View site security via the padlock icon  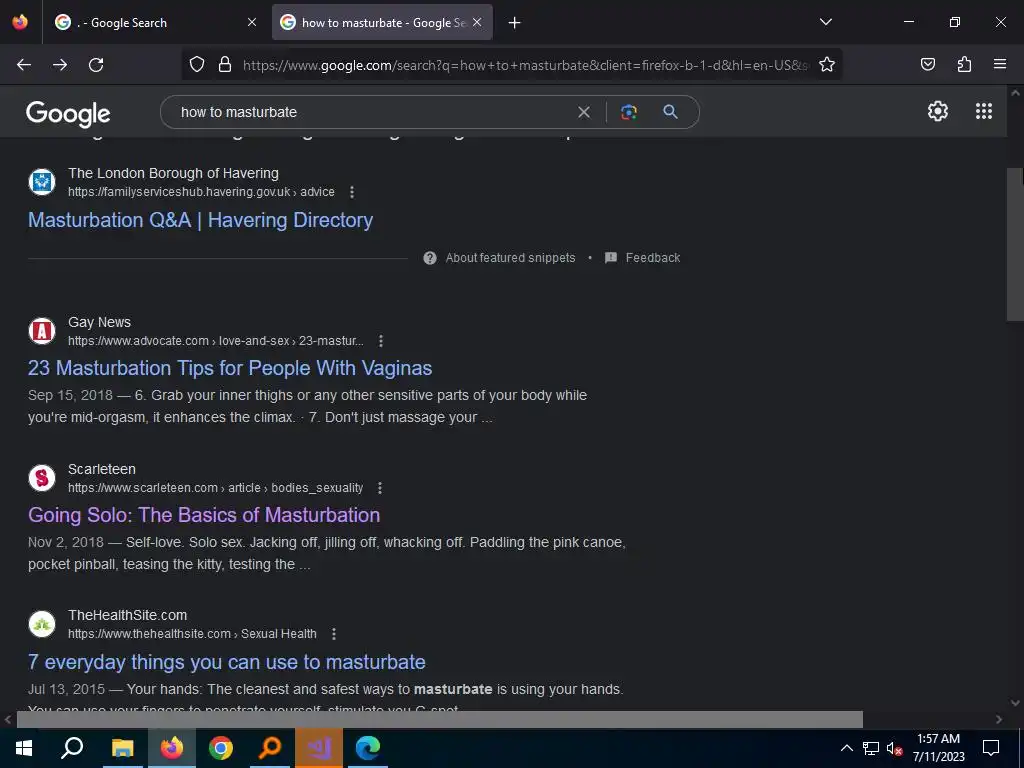pos(225,65)
